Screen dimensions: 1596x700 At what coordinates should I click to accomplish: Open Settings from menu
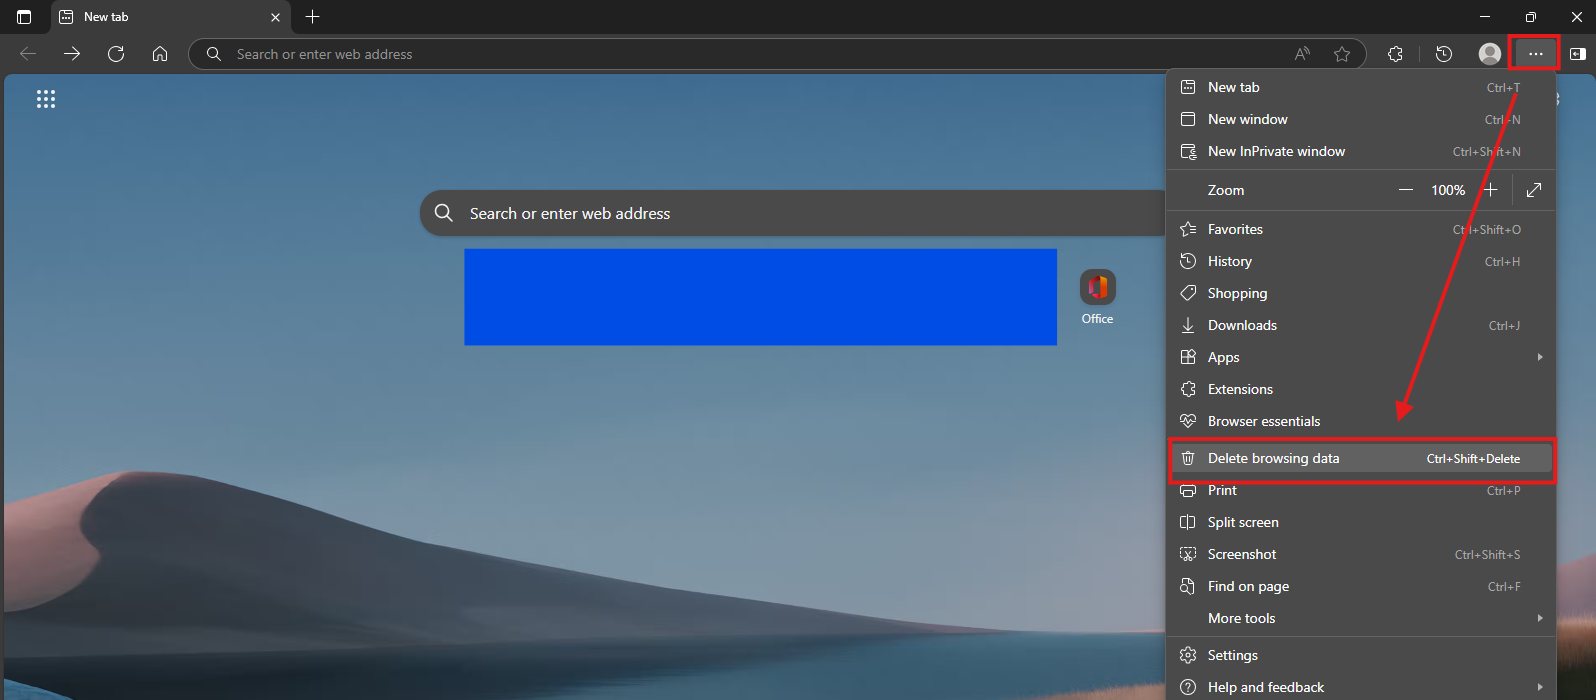(x=1360, y=655)
